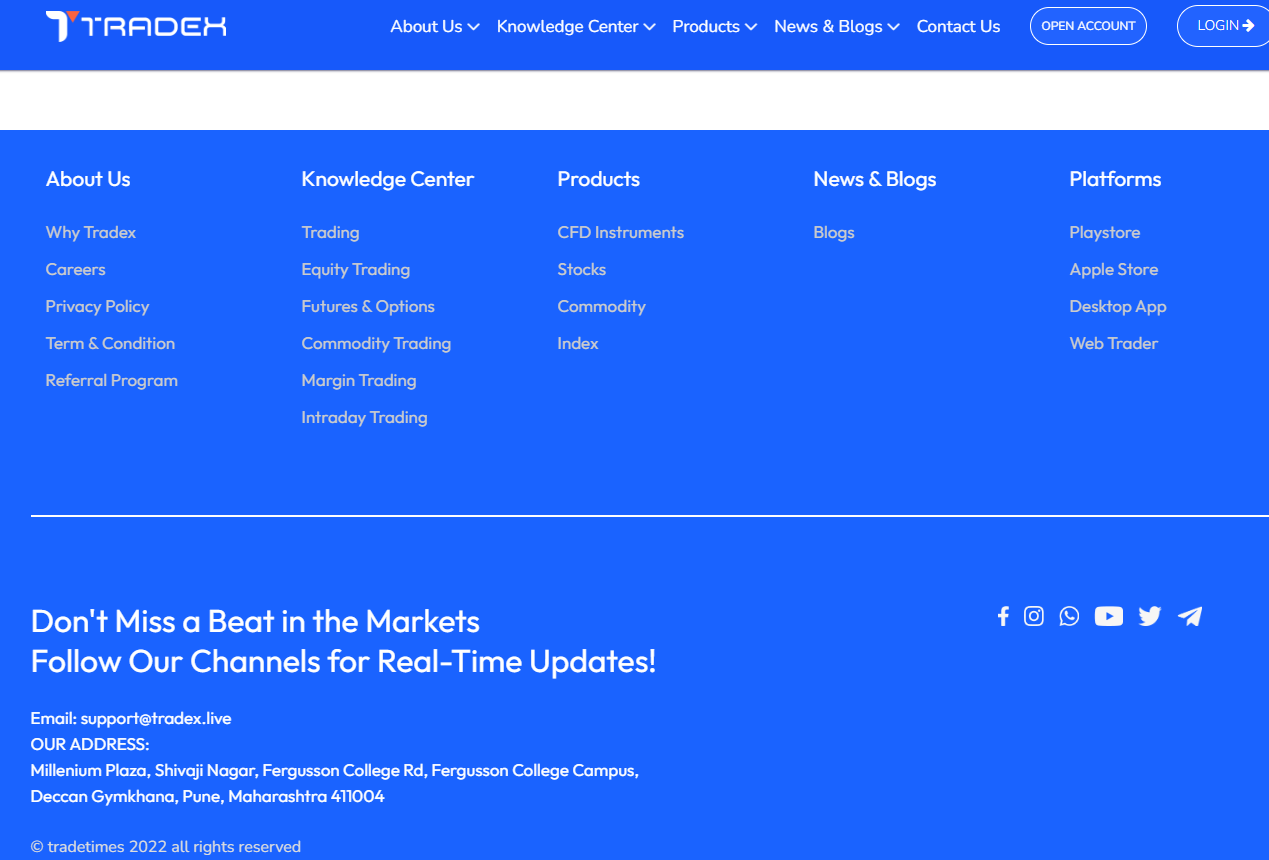Open the Twitter social icon
1269x860 pixels.
1150,616
